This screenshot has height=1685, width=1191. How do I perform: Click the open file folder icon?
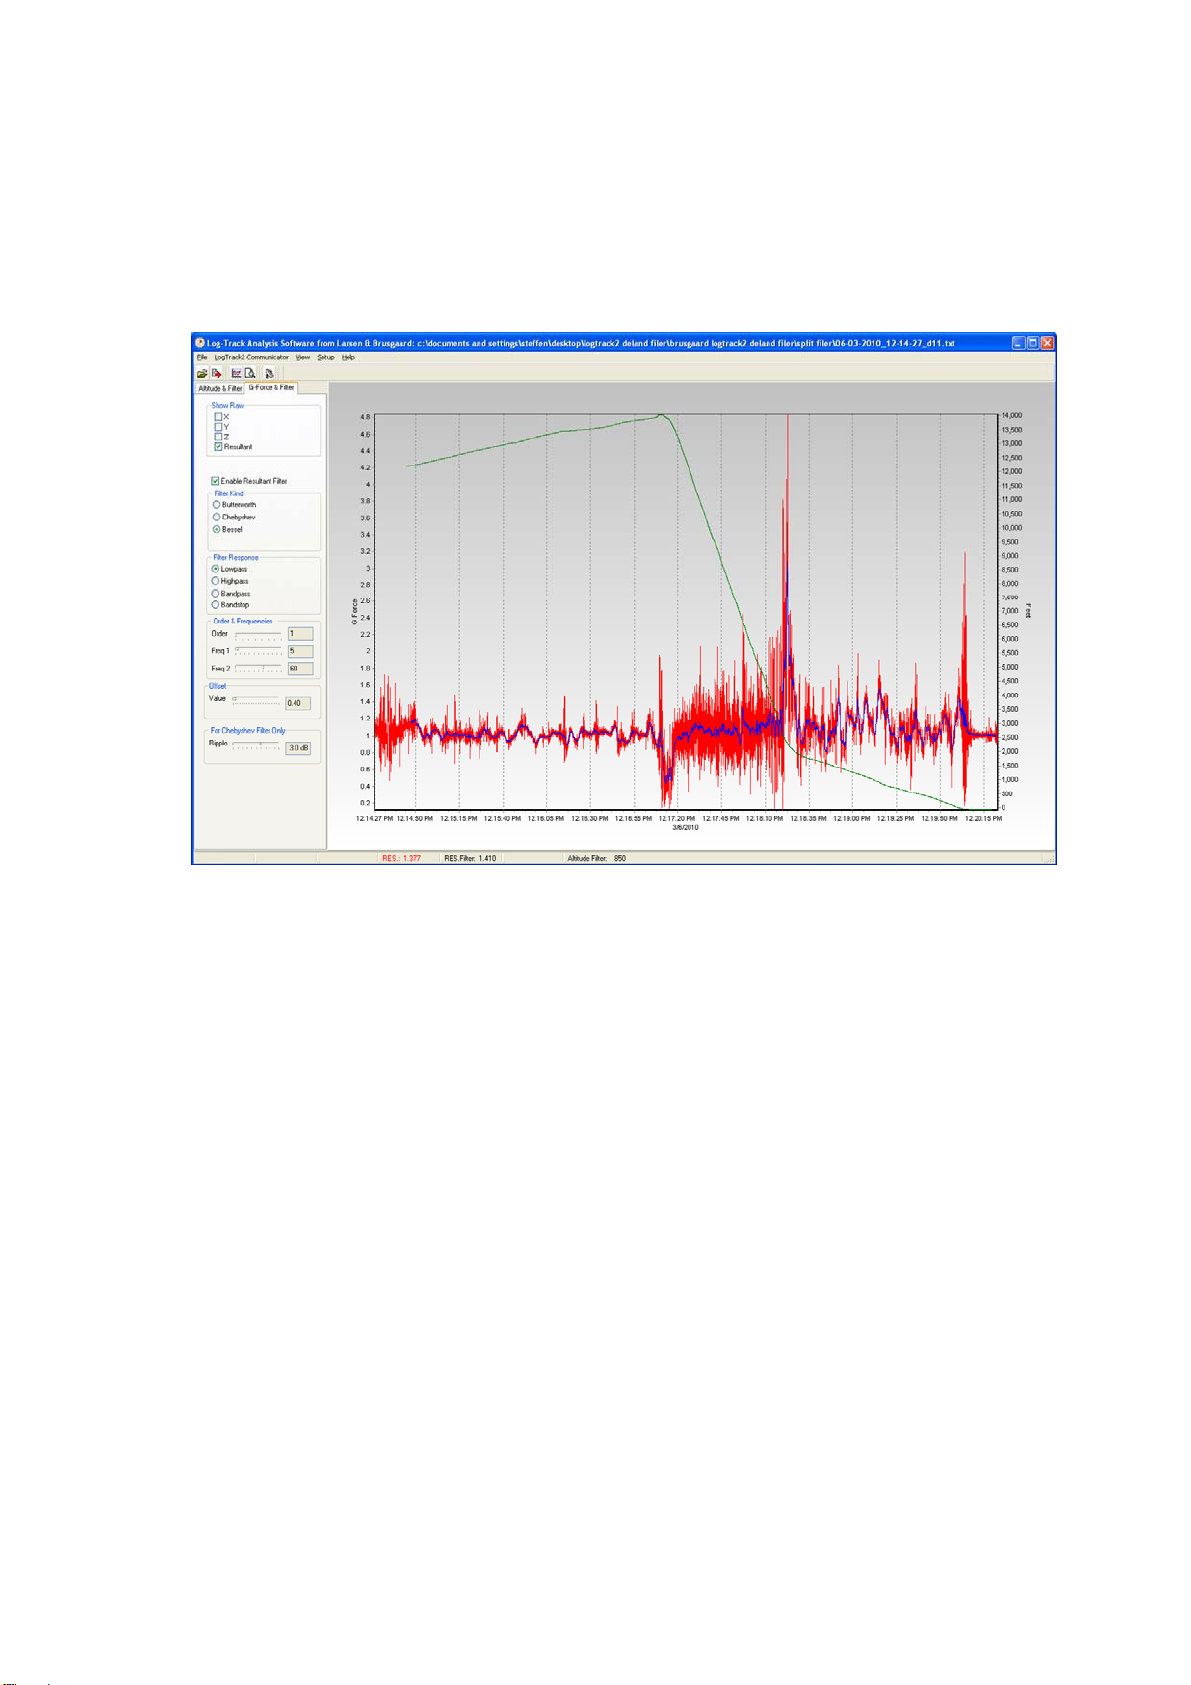pyautogui.click(x=202, y=373)
